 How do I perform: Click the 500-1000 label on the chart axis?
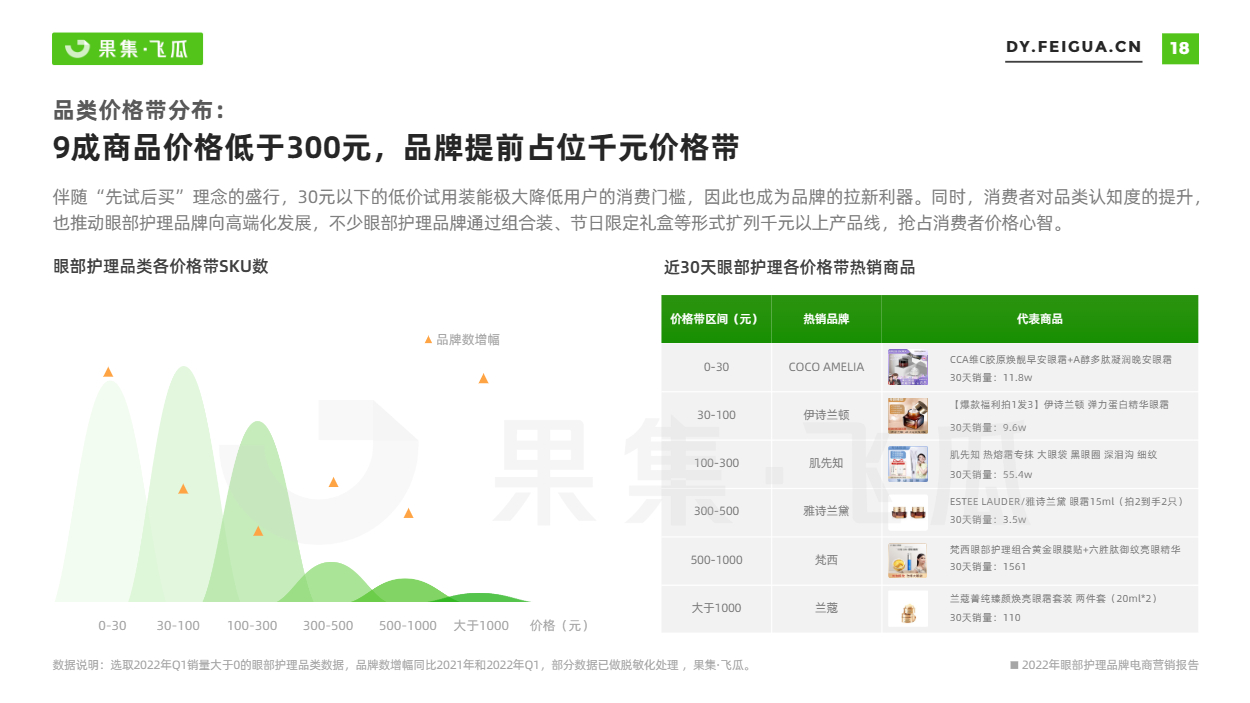pos(408,626)
